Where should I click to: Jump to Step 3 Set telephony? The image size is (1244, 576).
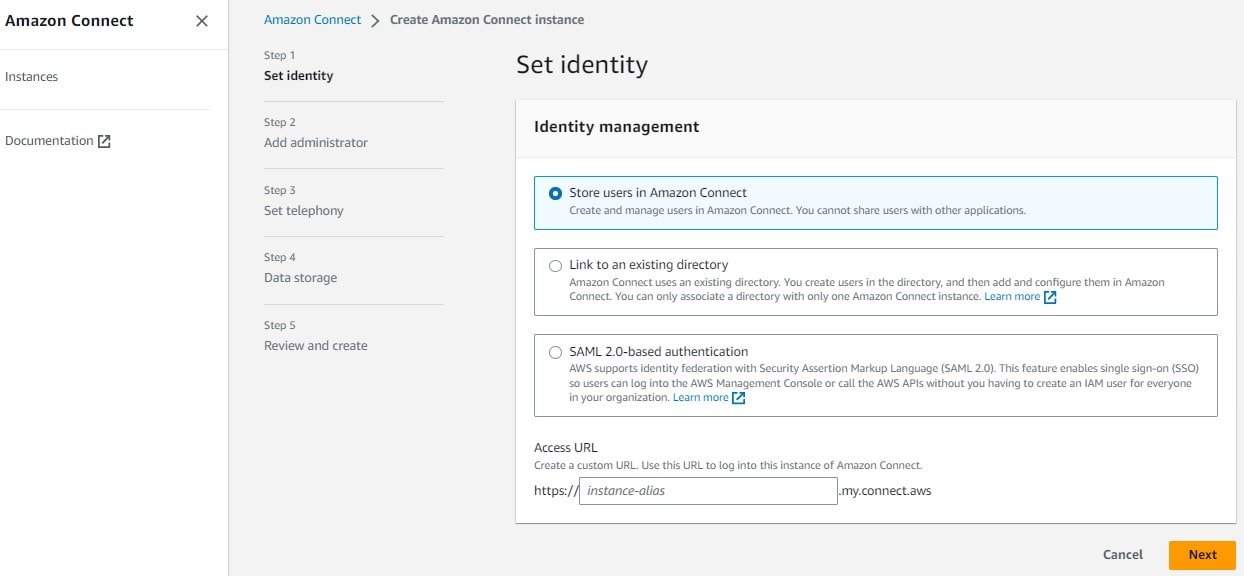click(x=303, y=210)
